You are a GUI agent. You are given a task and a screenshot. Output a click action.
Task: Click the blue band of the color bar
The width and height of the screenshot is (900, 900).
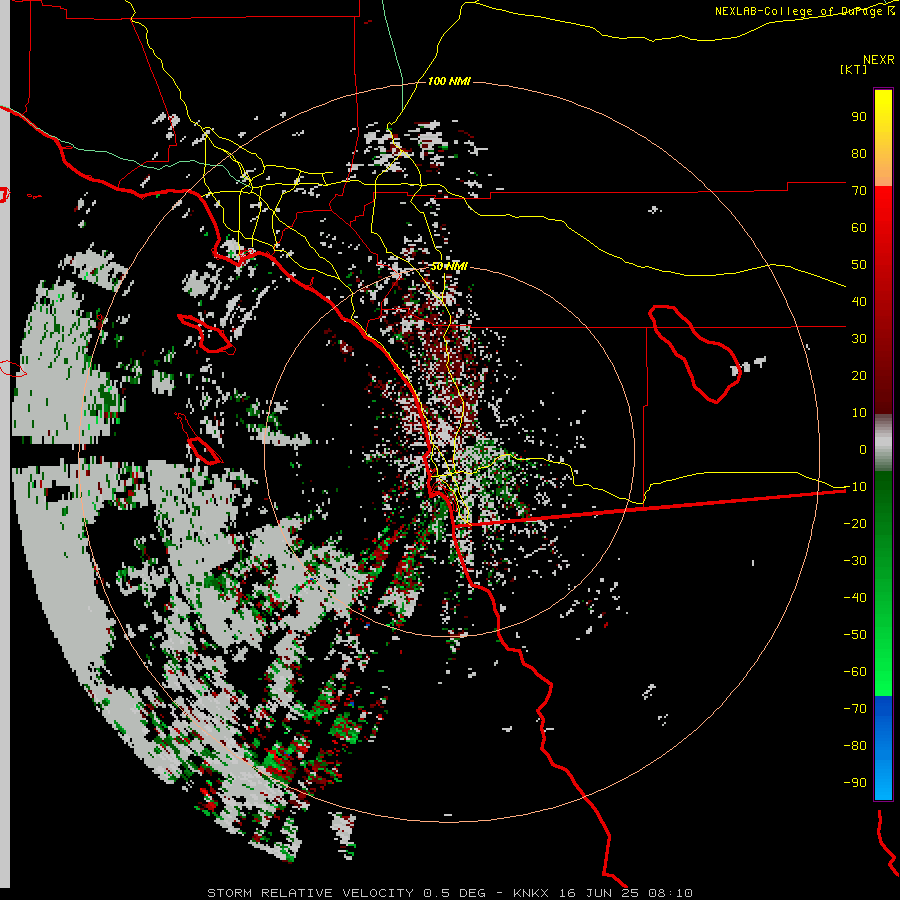pos(883,747)
